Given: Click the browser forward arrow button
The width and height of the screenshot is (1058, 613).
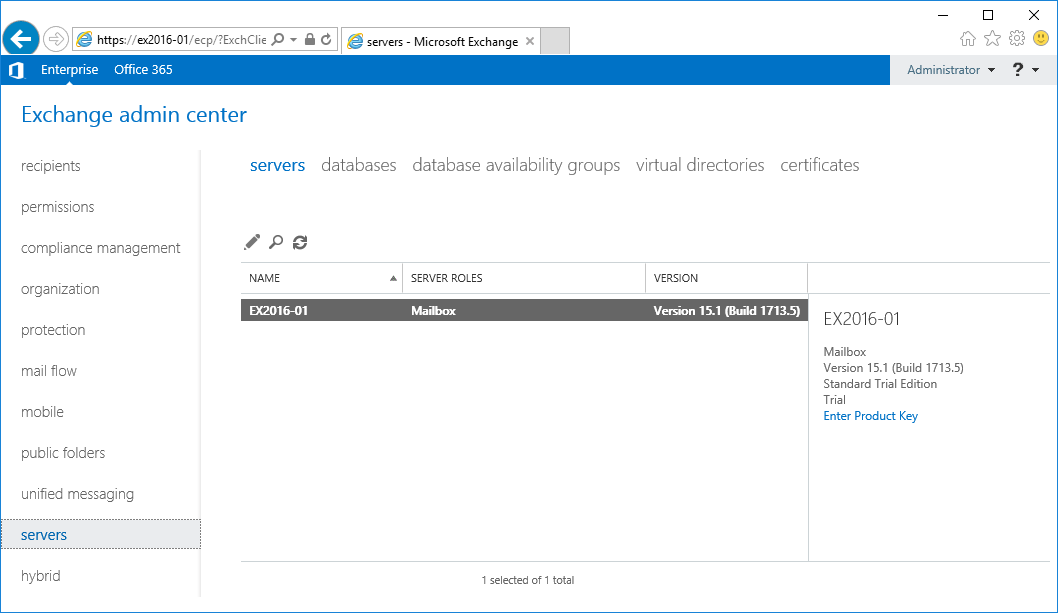Looking at the screenshot, I should click(x=56, y=39).
